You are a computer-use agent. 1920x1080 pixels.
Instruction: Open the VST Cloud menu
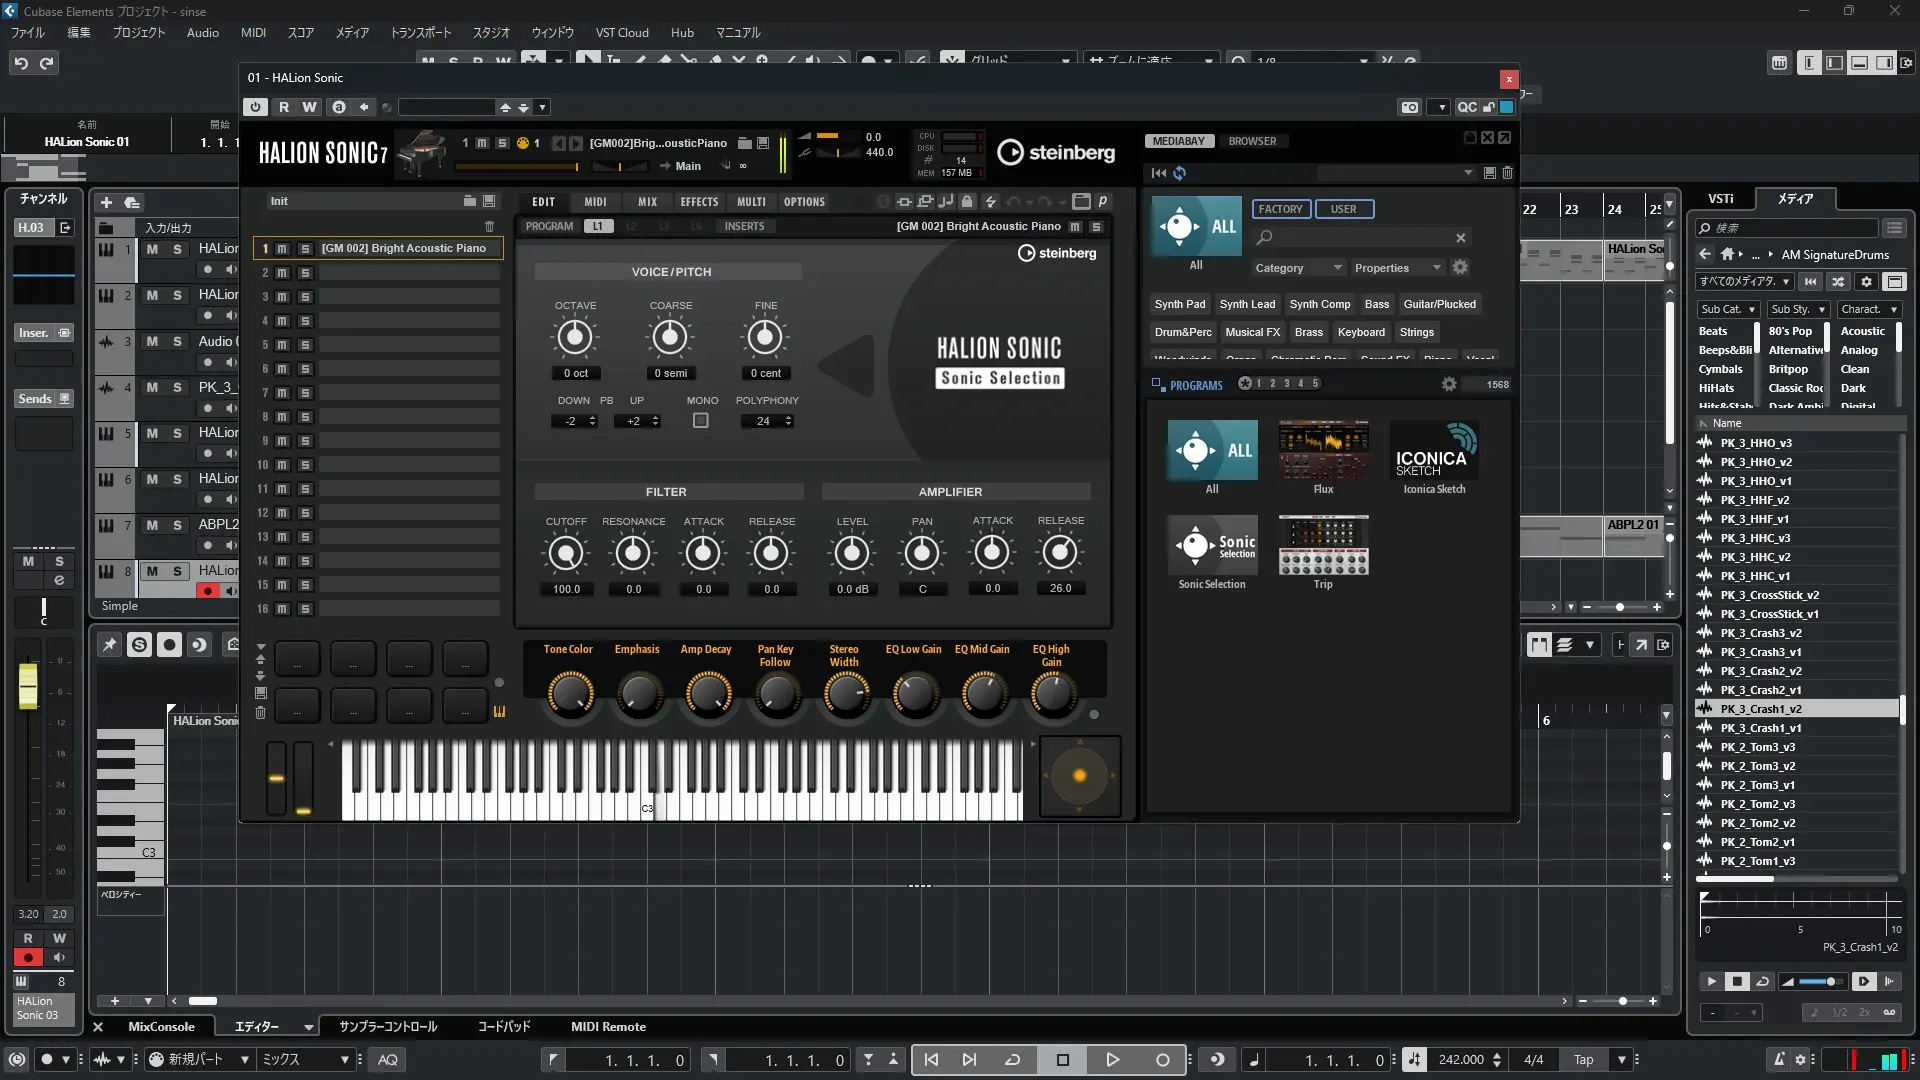(x=622, y=33)
